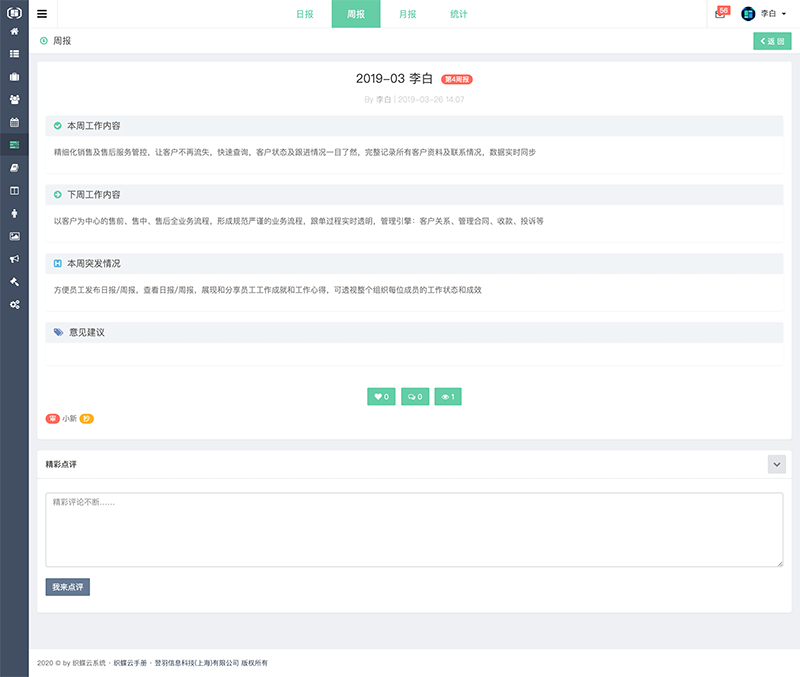
Task: Like the report with heart button
Action: (381, 397)
